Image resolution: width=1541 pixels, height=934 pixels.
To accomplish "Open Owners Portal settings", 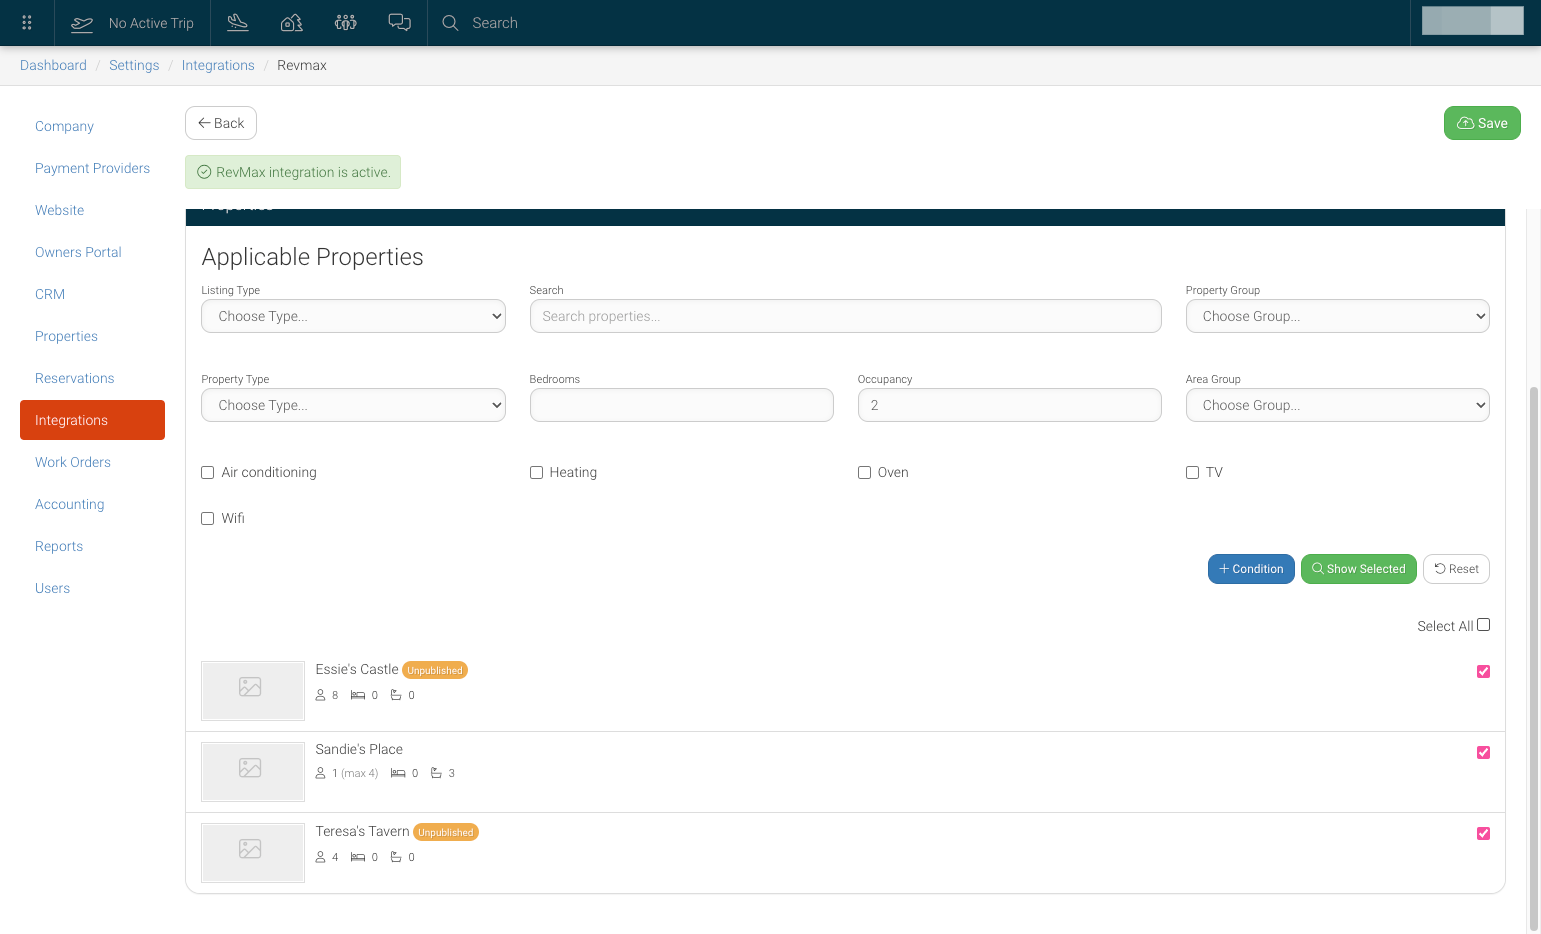I will coord(78,252).
